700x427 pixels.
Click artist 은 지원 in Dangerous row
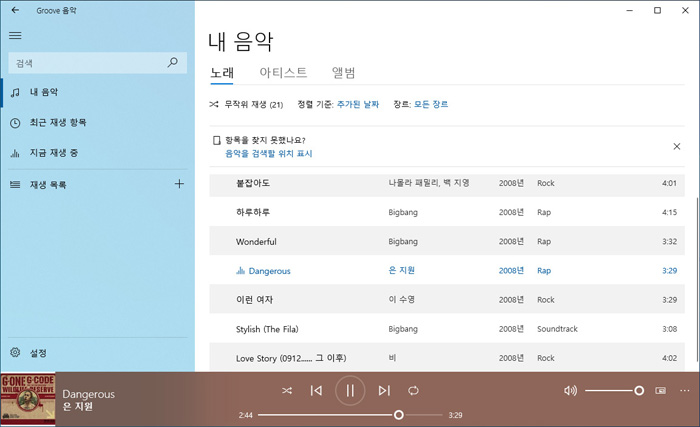pos(401,270)
